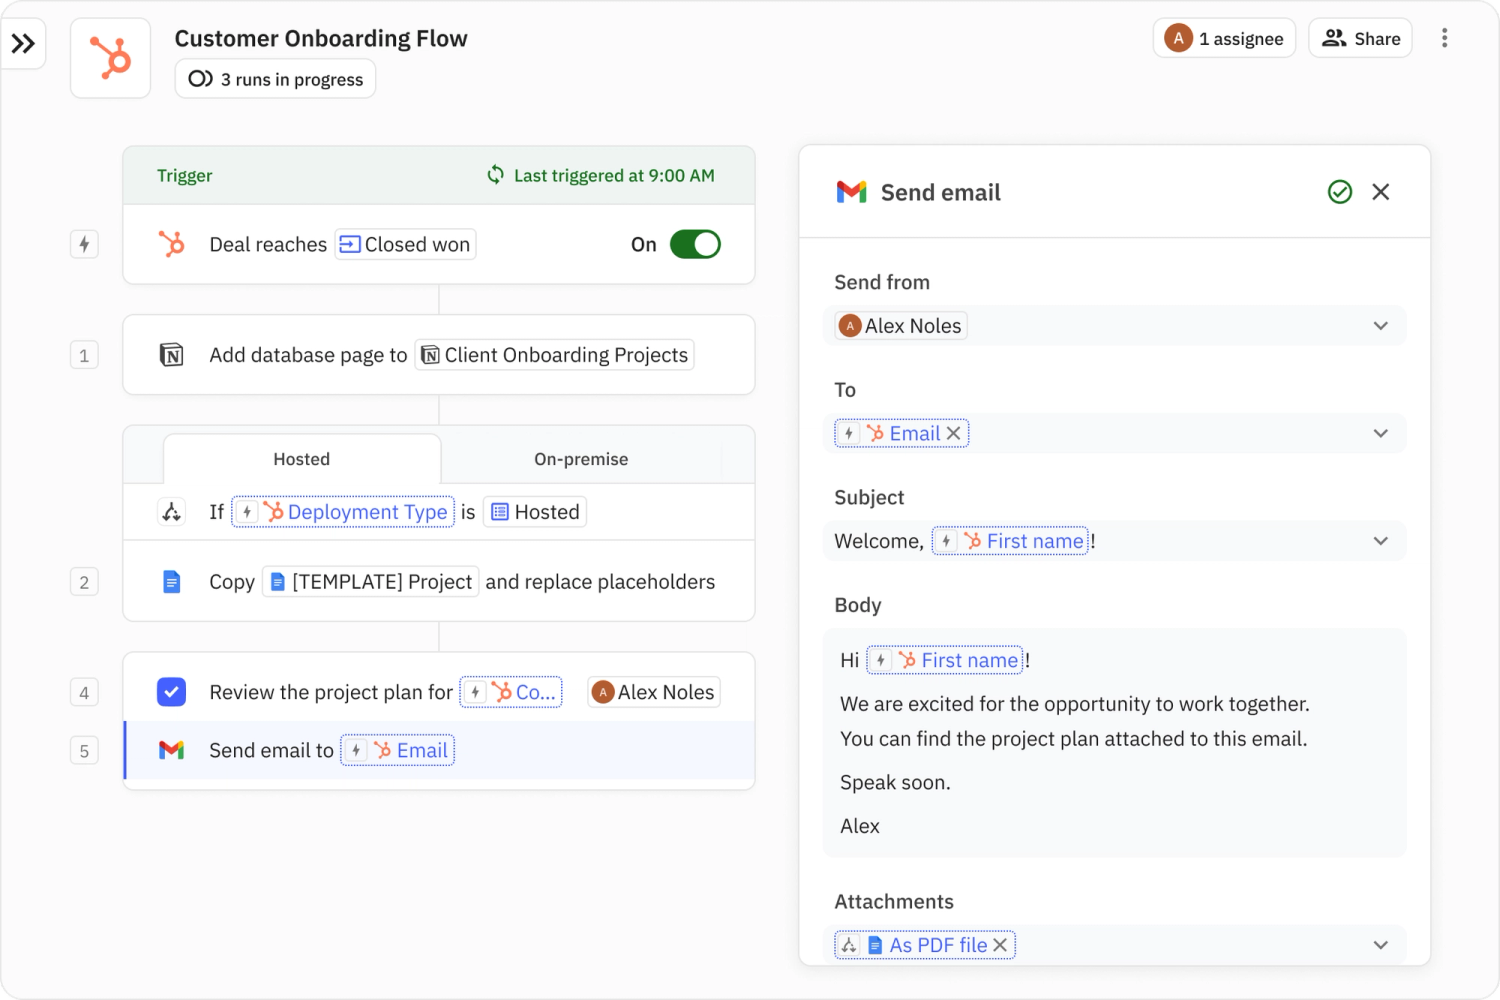The image size is (1500, 1000).
Task: Close the Send email panel
Action: [x=1381, y=192]
